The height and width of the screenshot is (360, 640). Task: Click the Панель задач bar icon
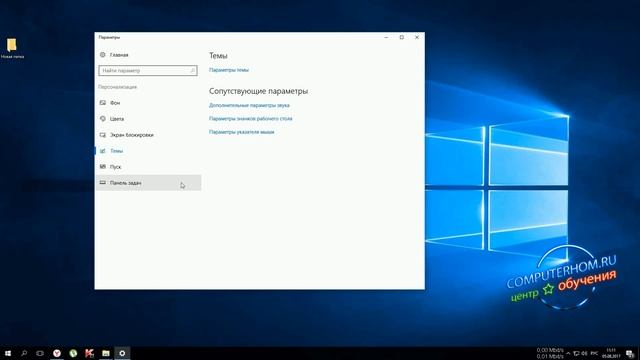point(102,182)
